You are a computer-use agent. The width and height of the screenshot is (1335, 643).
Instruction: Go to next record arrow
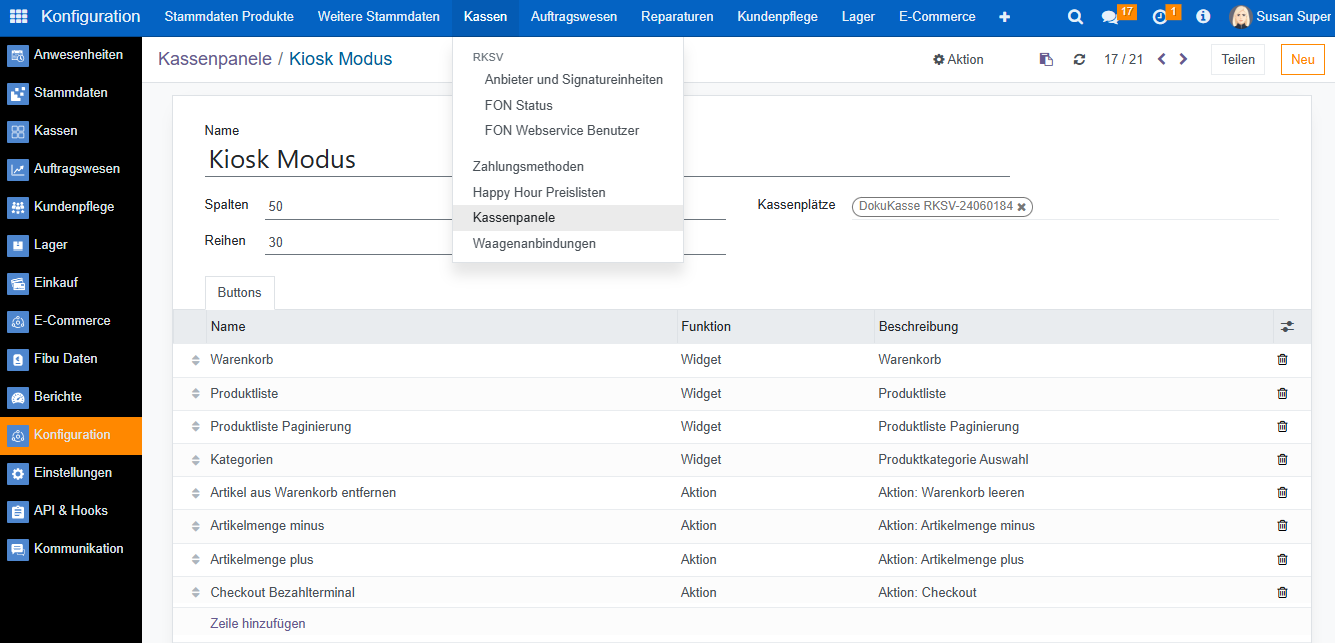(1184, 60)
